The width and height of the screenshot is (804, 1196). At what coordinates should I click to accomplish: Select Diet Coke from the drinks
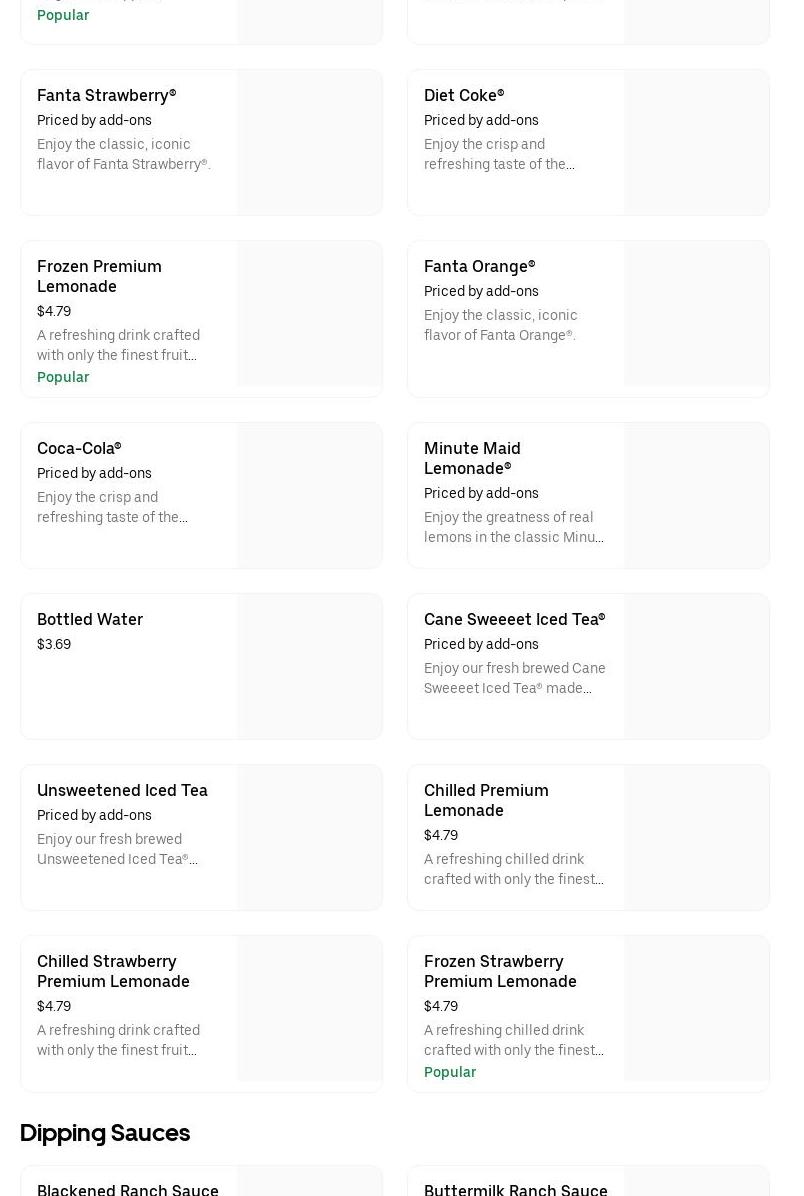click(x=464, y=96)
